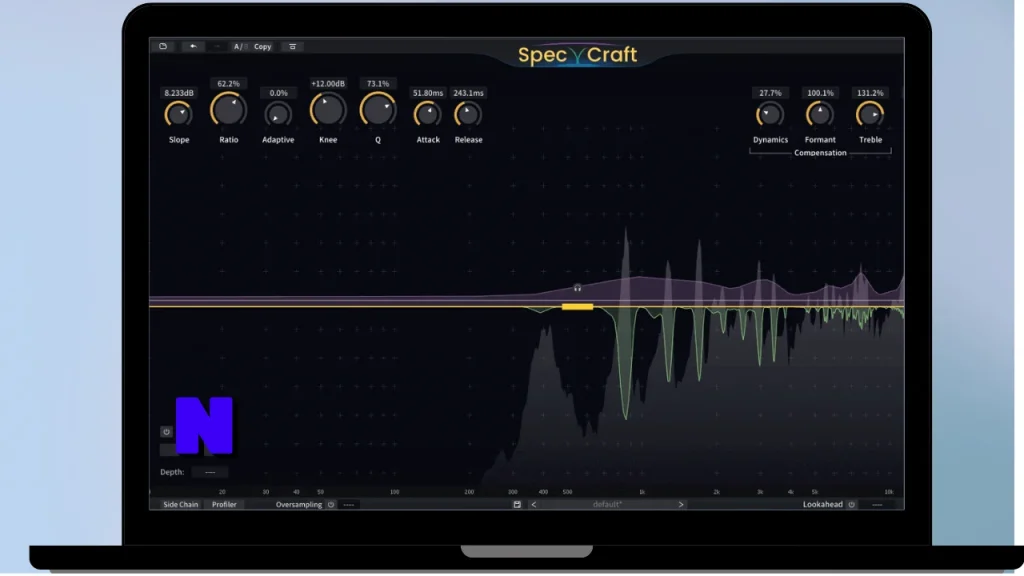Switch A/B comparison state
This screenshot has height=576, width=1024.
[240, 47]
